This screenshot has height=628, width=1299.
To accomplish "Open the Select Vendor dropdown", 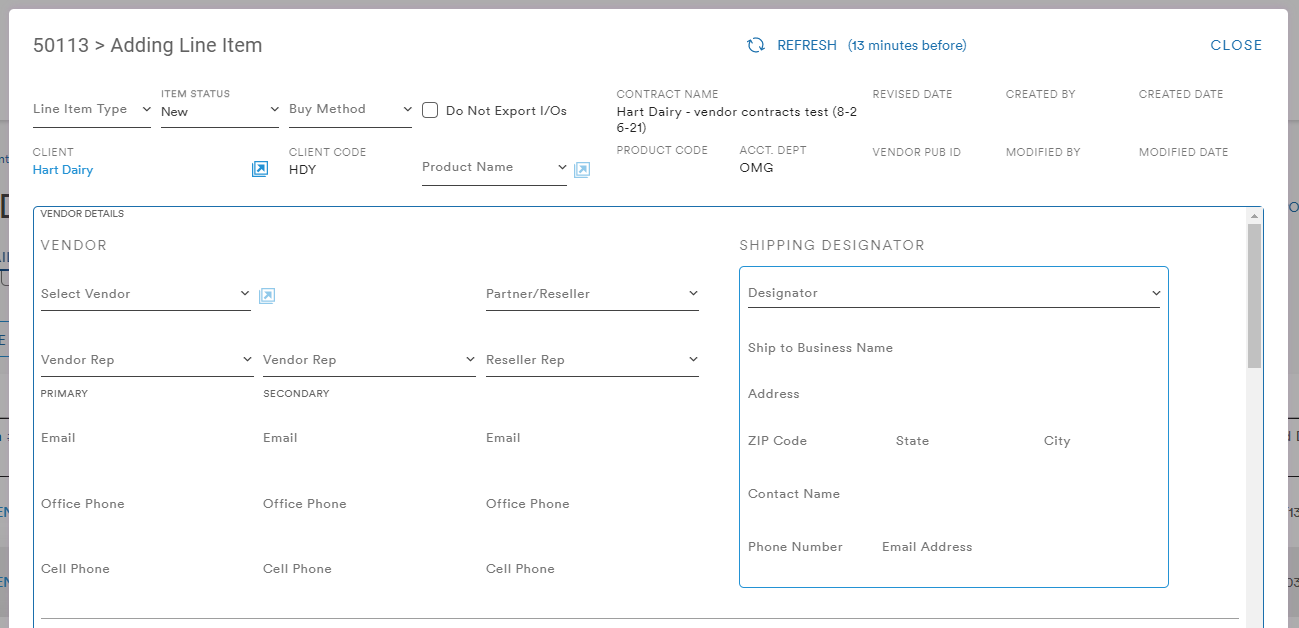I will click(x=146, y=294).
